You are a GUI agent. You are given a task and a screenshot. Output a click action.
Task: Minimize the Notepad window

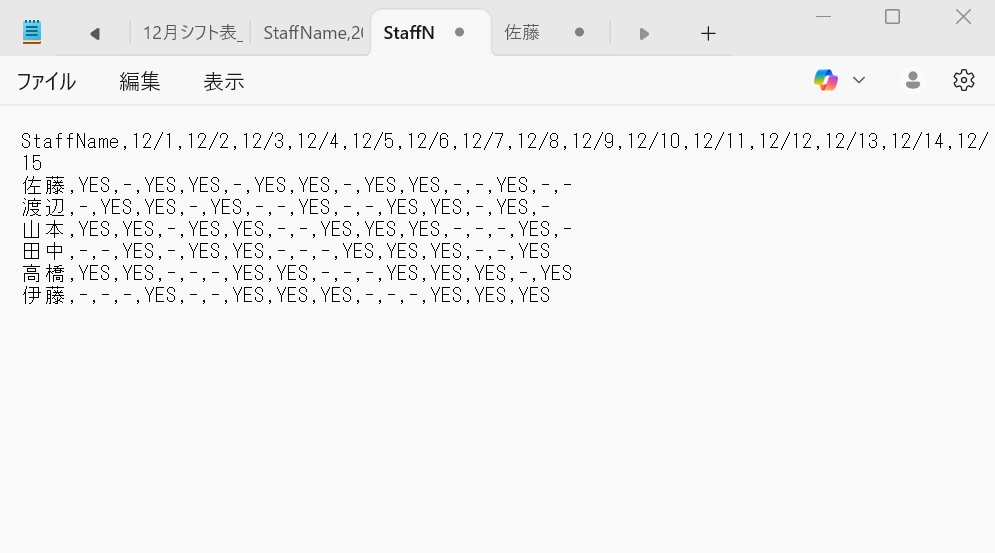pyautogui.click(x=824, y=16)
